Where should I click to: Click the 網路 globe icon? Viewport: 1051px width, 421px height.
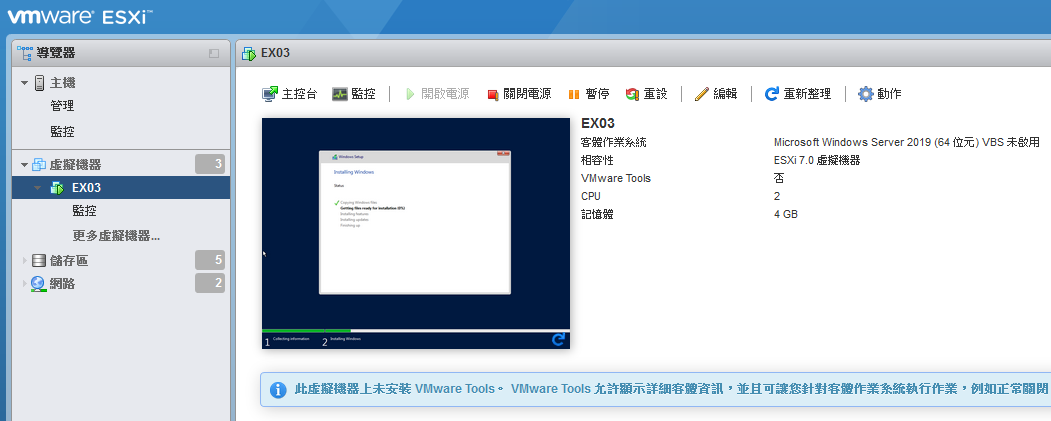pos(38,284)
